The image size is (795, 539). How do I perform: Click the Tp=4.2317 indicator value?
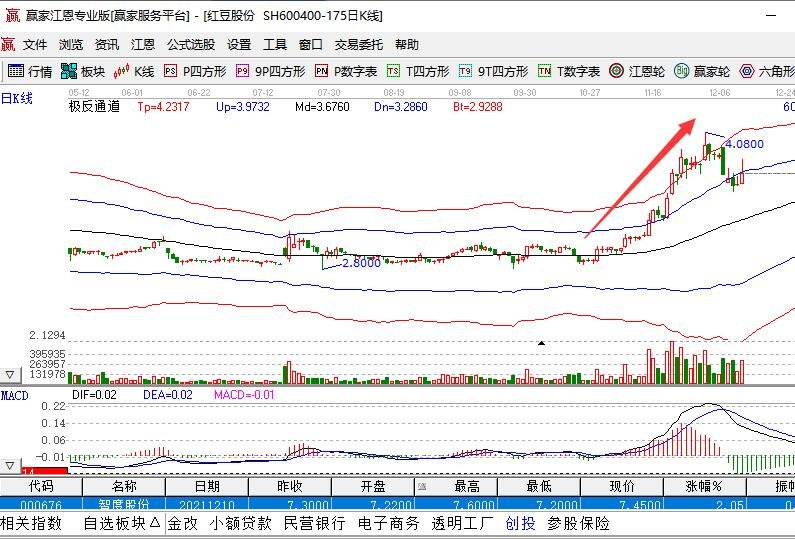coord(163,106)
